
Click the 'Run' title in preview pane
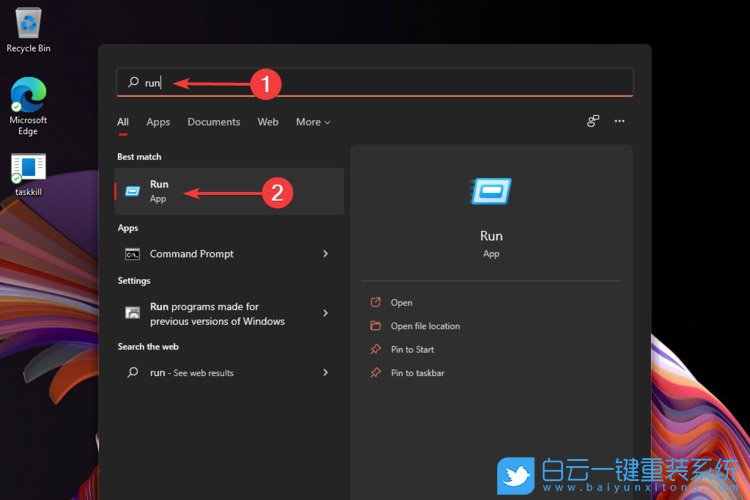click(491, 236)
